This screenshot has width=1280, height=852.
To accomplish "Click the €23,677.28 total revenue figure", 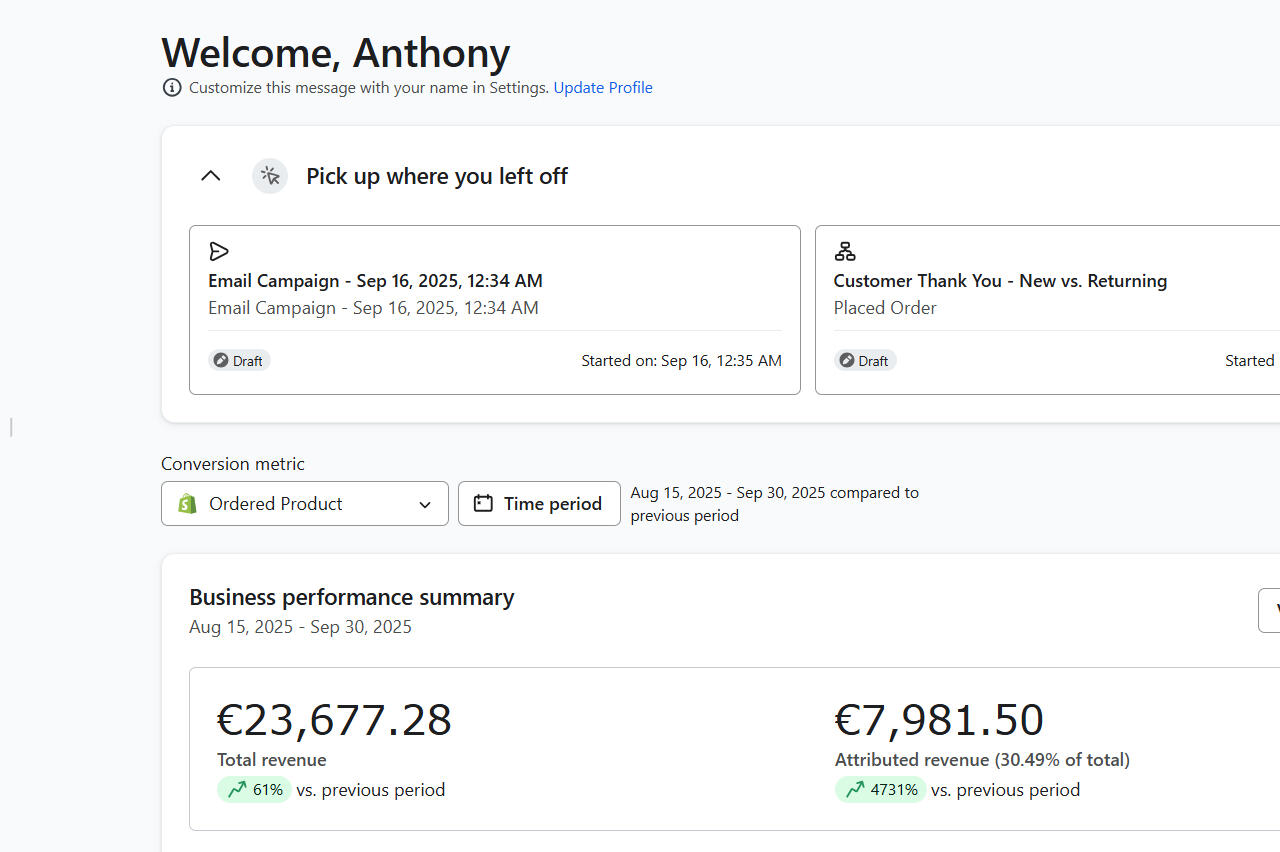I will coord(334,720).
